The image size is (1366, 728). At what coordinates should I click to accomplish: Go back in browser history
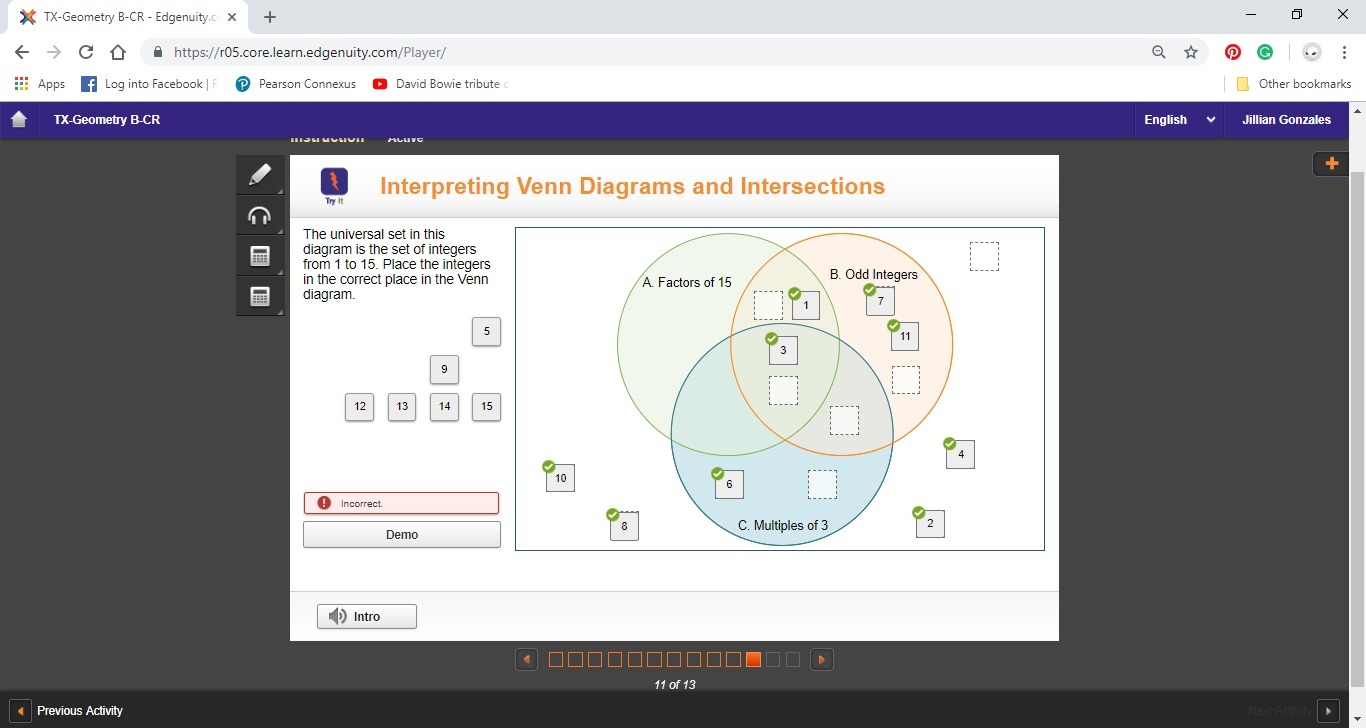22,52
